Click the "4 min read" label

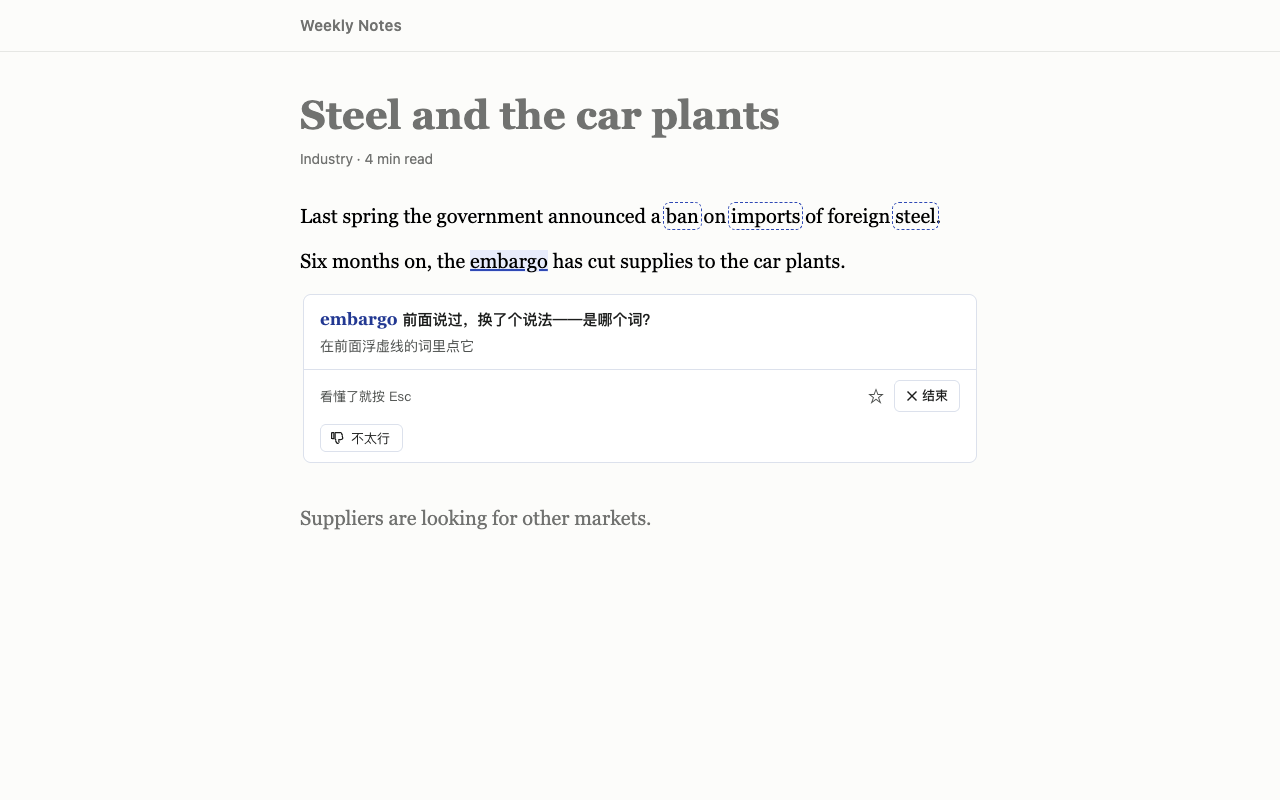(399, 159)
